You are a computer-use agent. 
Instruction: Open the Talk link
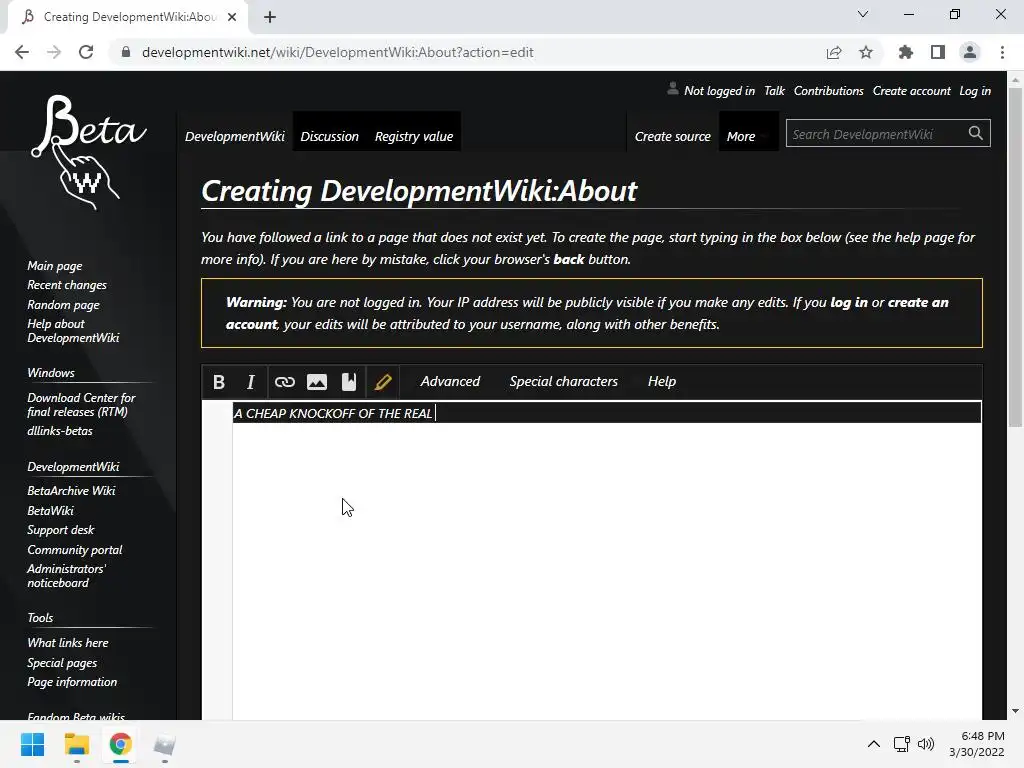(x=774, y=91)
